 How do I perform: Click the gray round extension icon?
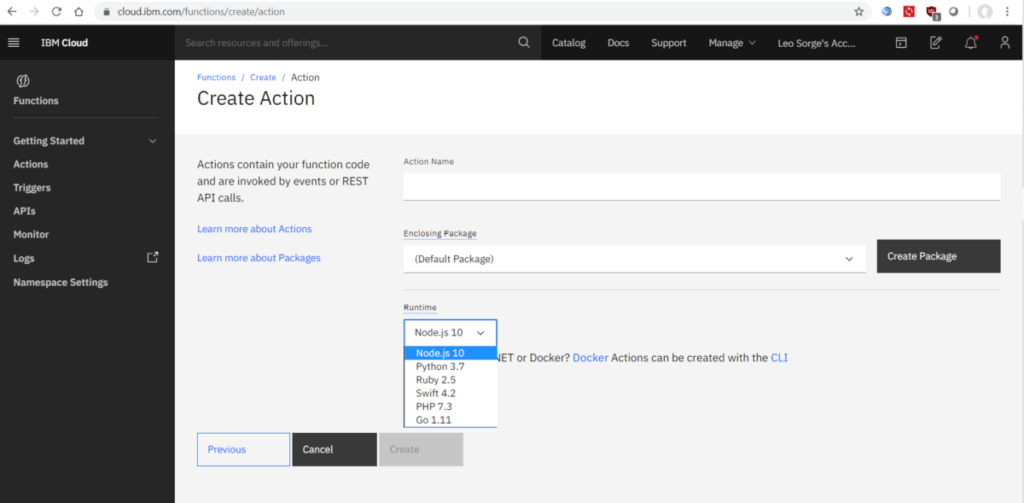click(953, 11)
